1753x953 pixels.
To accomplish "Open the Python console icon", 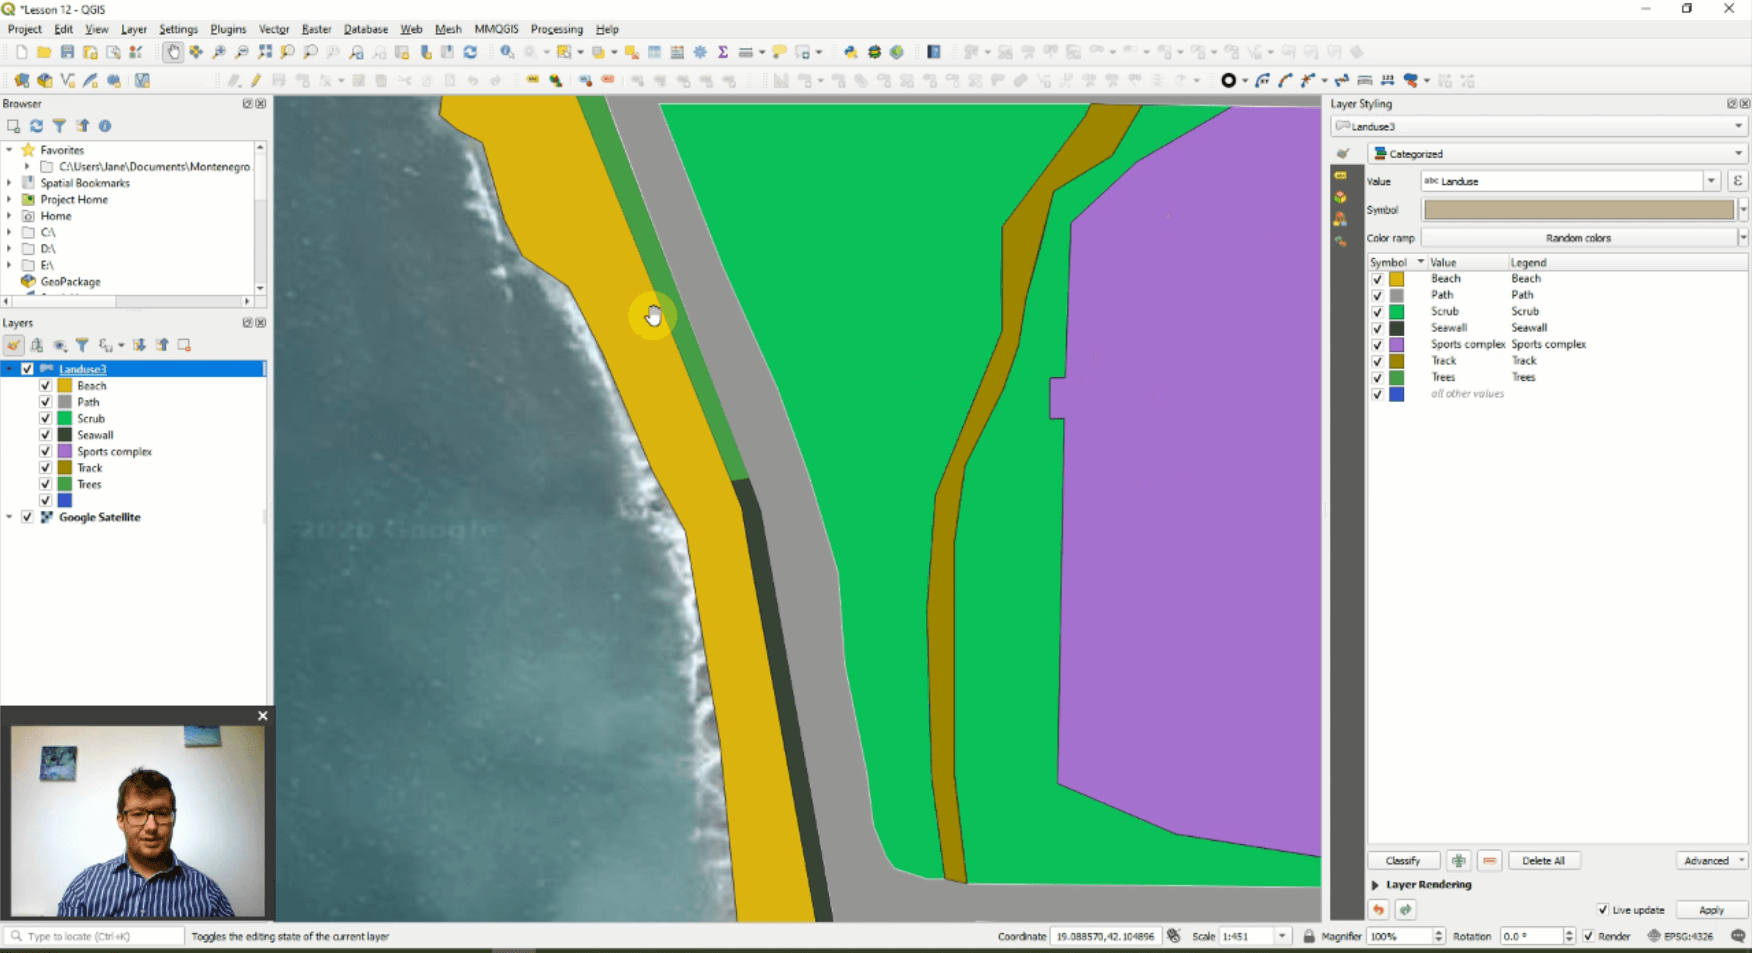I will coord(850,52).
